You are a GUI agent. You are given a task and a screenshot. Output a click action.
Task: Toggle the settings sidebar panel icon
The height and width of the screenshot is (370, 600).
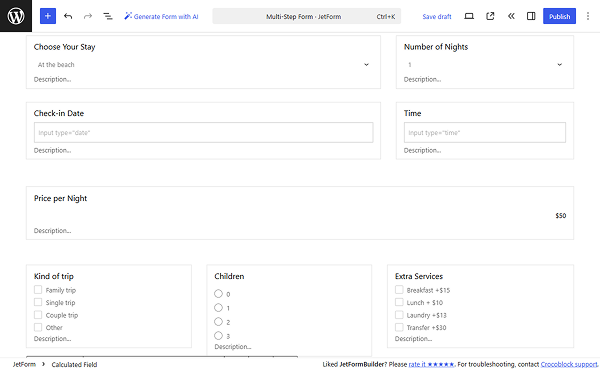point(531,16)
